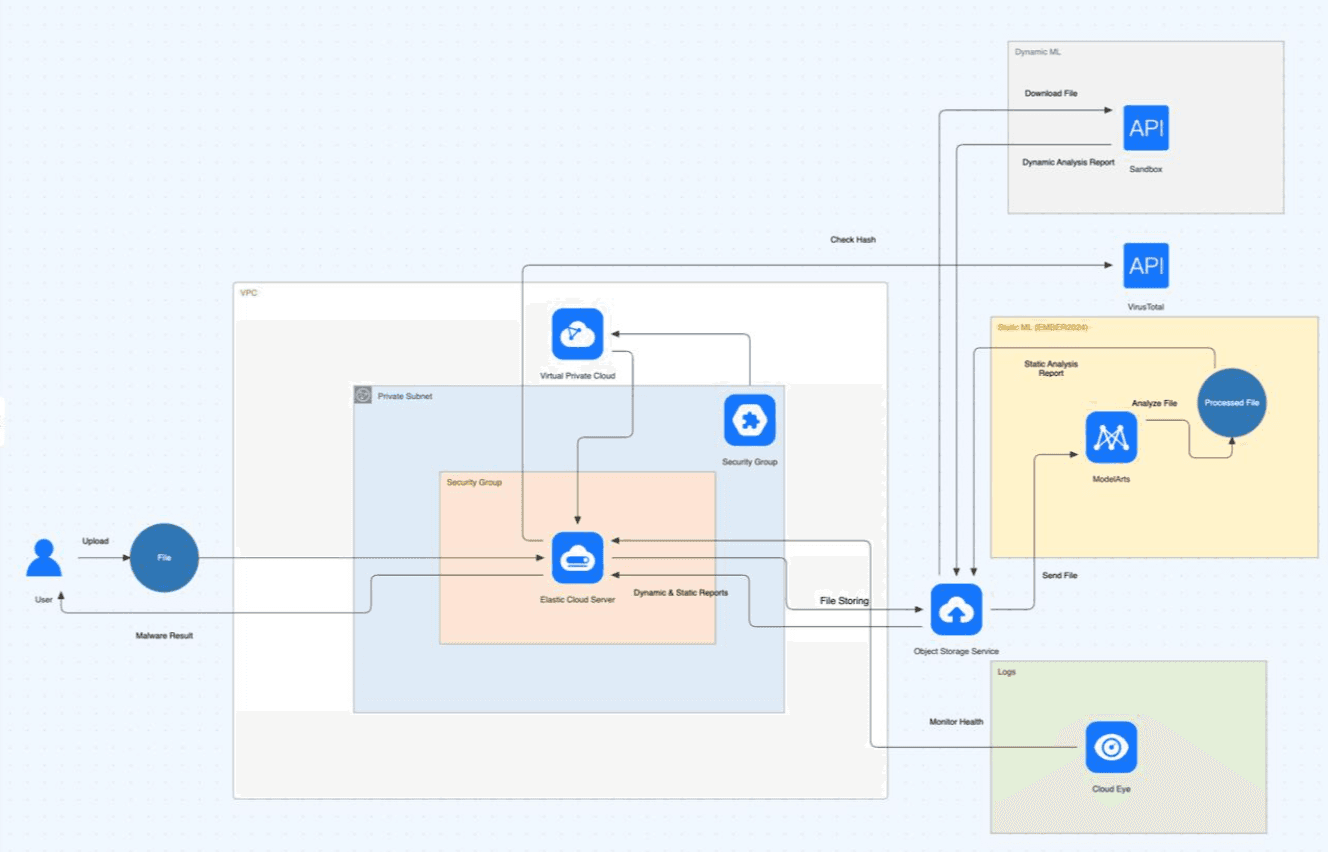Select the Object Storage Service caption
This screenshot has height=852, width=1328.
pos(956,651)
